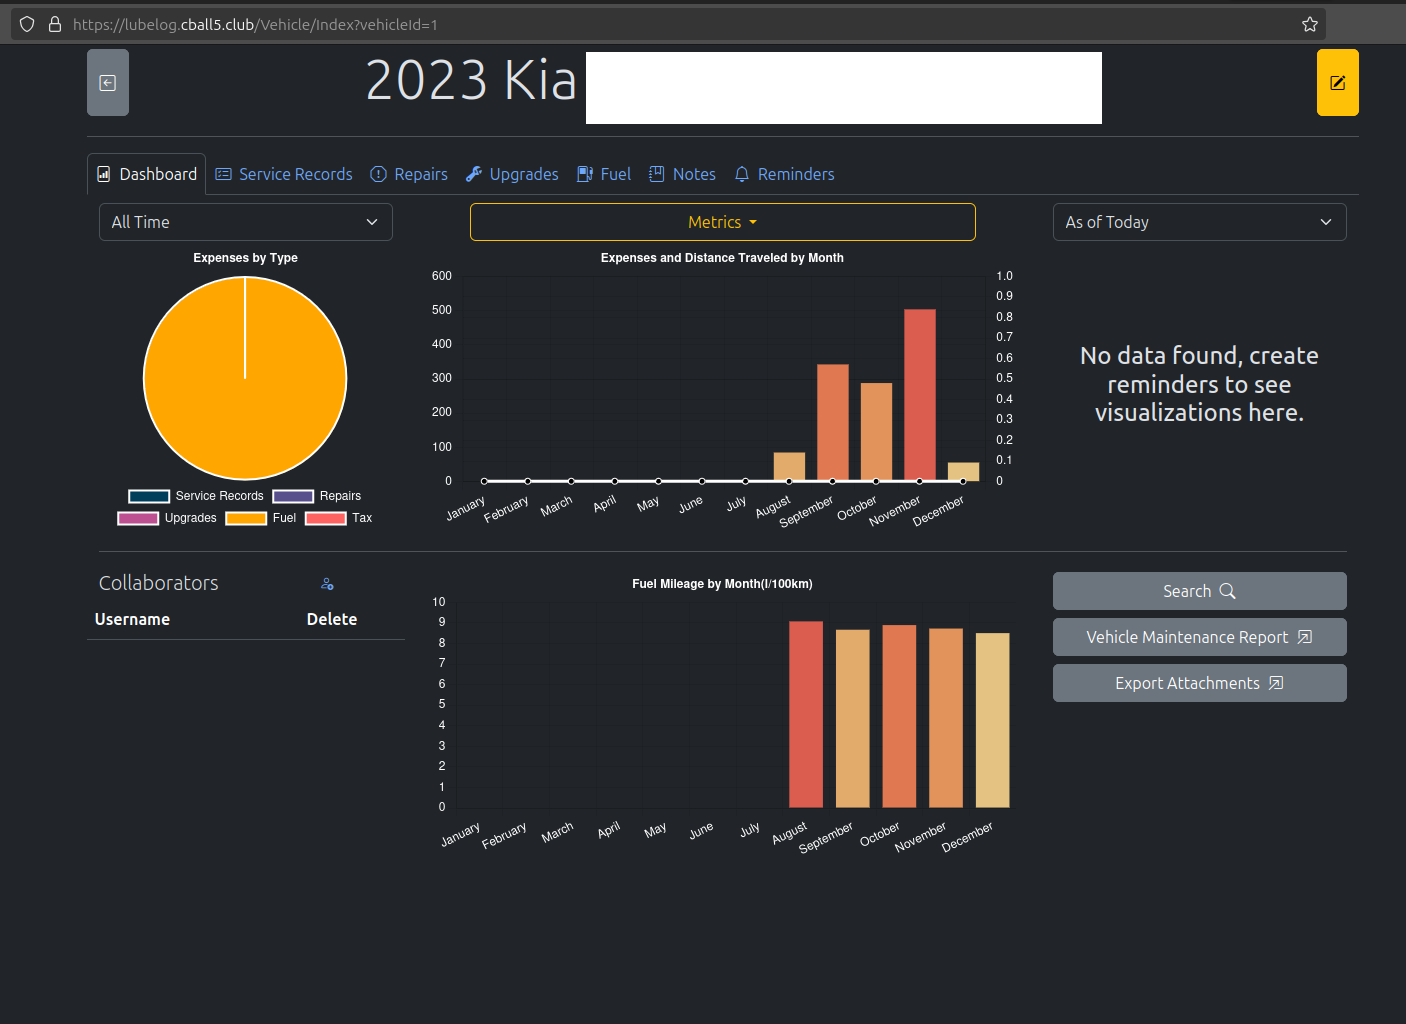Bookmark this page with the star icon
The width and height of the screenshot is (1406, 1024).
(x=1310, y=25)
